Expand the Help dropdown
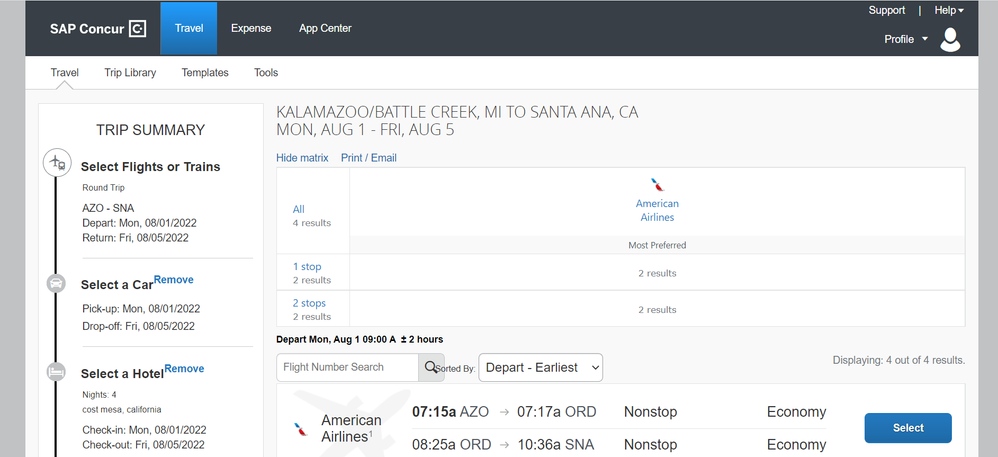The image size is (998, 457). click(x=949, y=10)
